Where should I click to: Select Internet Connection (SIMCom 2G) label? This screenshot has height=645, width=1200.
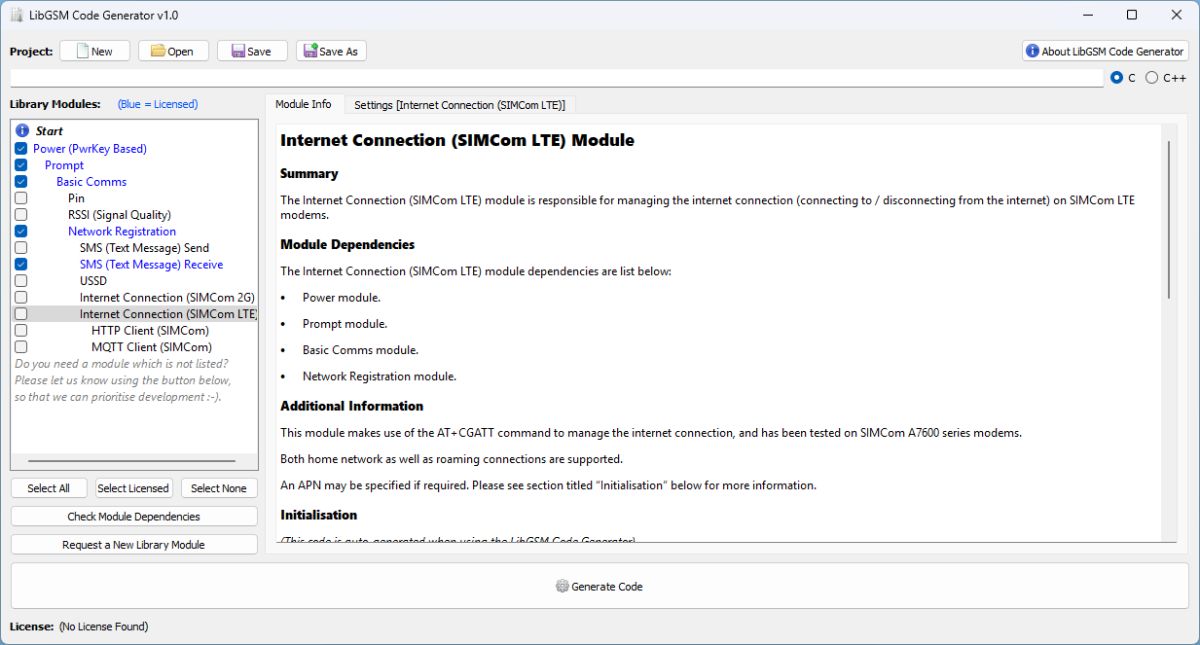pyautogui.click(x=167, y=298)
